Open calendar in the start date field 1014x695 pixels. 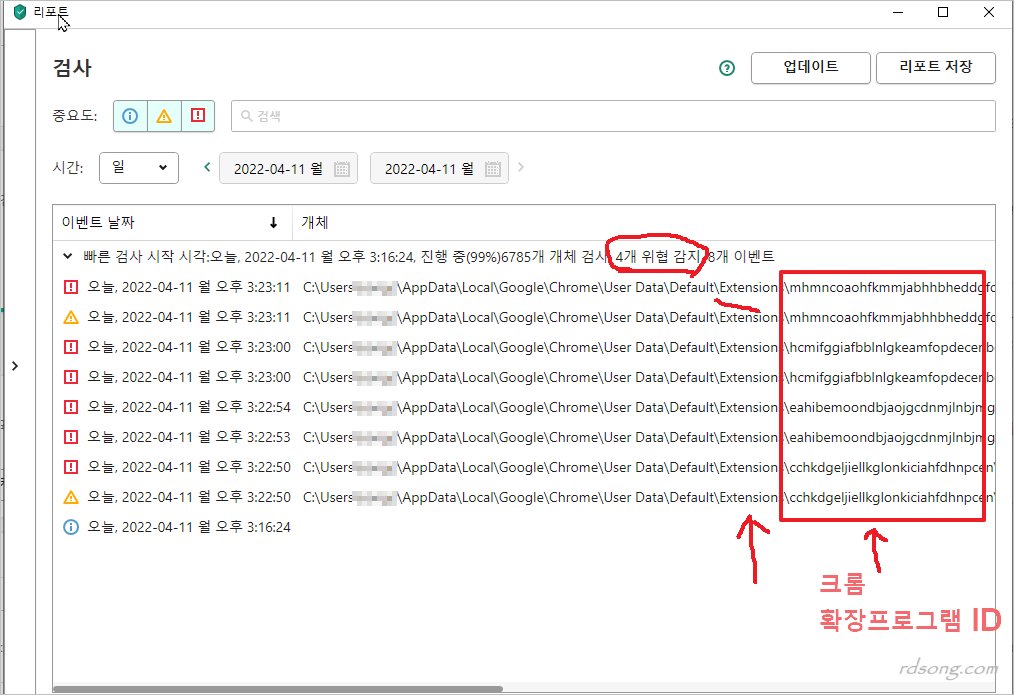pyautogui.click(x=341, y=169)
